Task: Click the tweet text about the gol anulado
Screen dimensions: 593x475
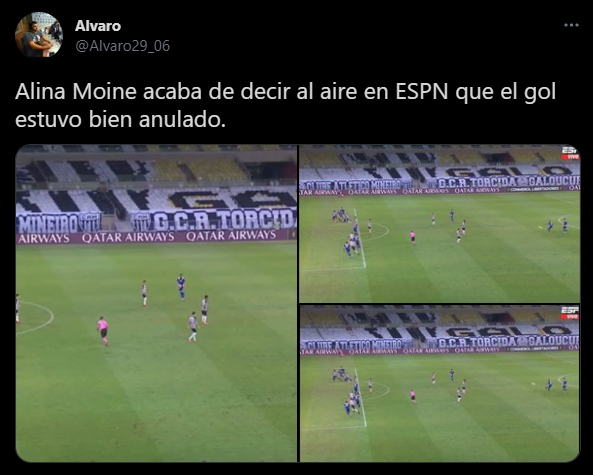Action: pos(286,106)
